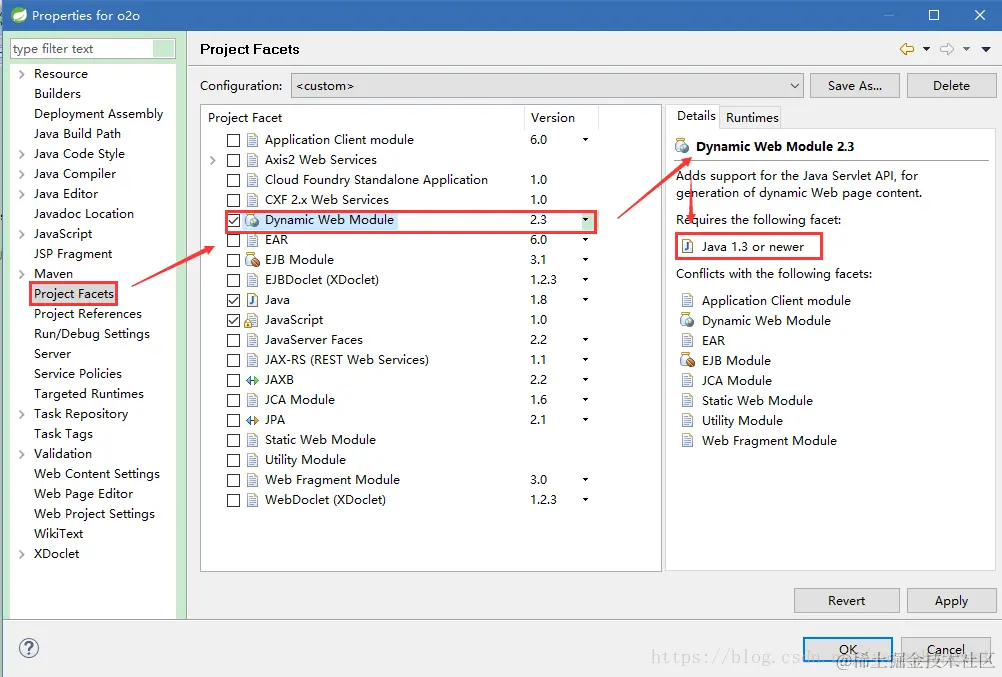Open the Web Fragment Module version dropdown

585,480
